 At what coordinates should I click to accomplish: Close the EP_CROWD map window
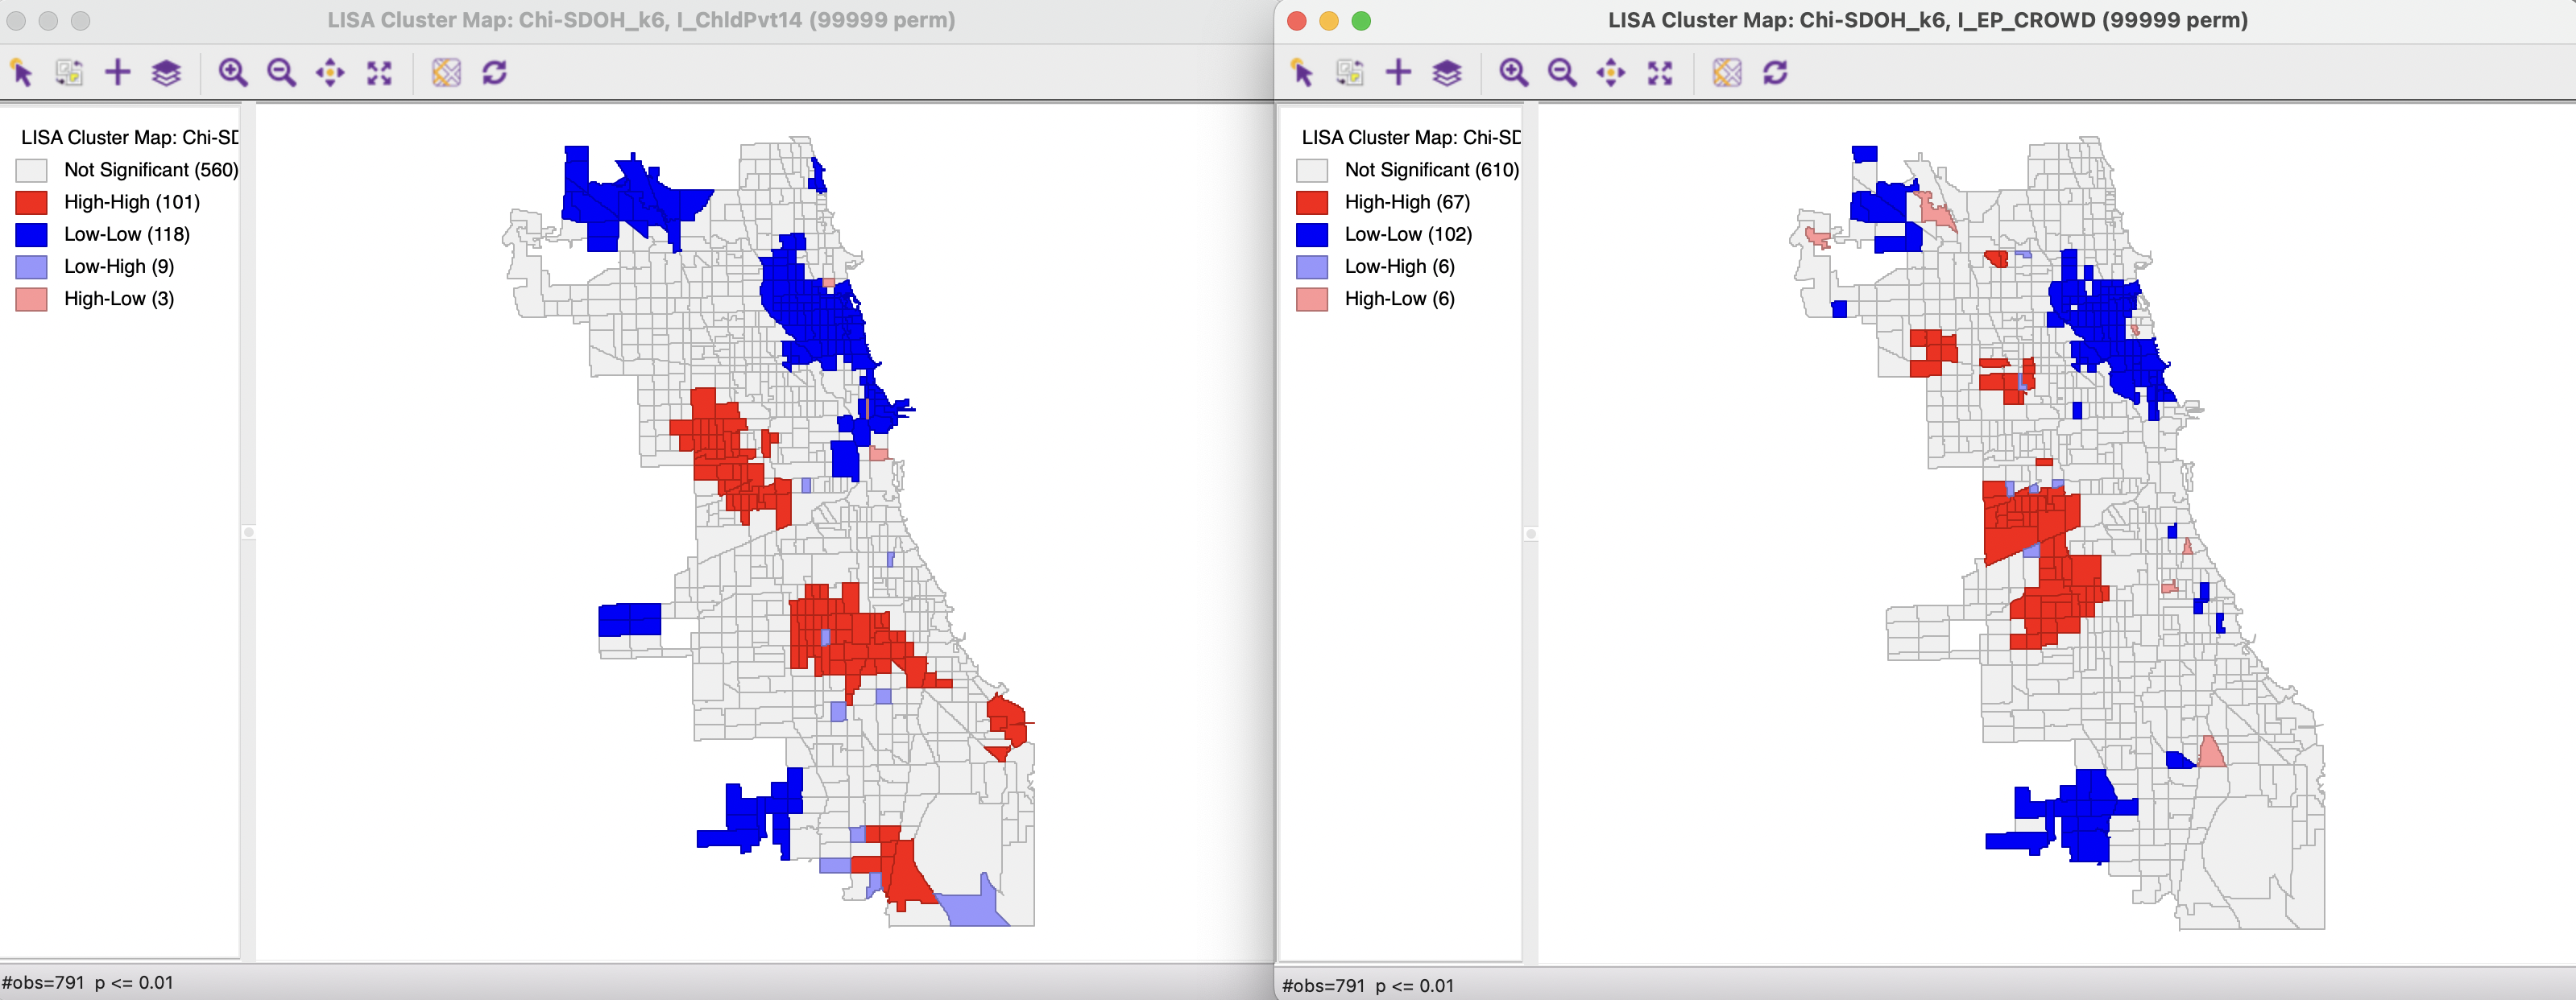[1296, 21]
